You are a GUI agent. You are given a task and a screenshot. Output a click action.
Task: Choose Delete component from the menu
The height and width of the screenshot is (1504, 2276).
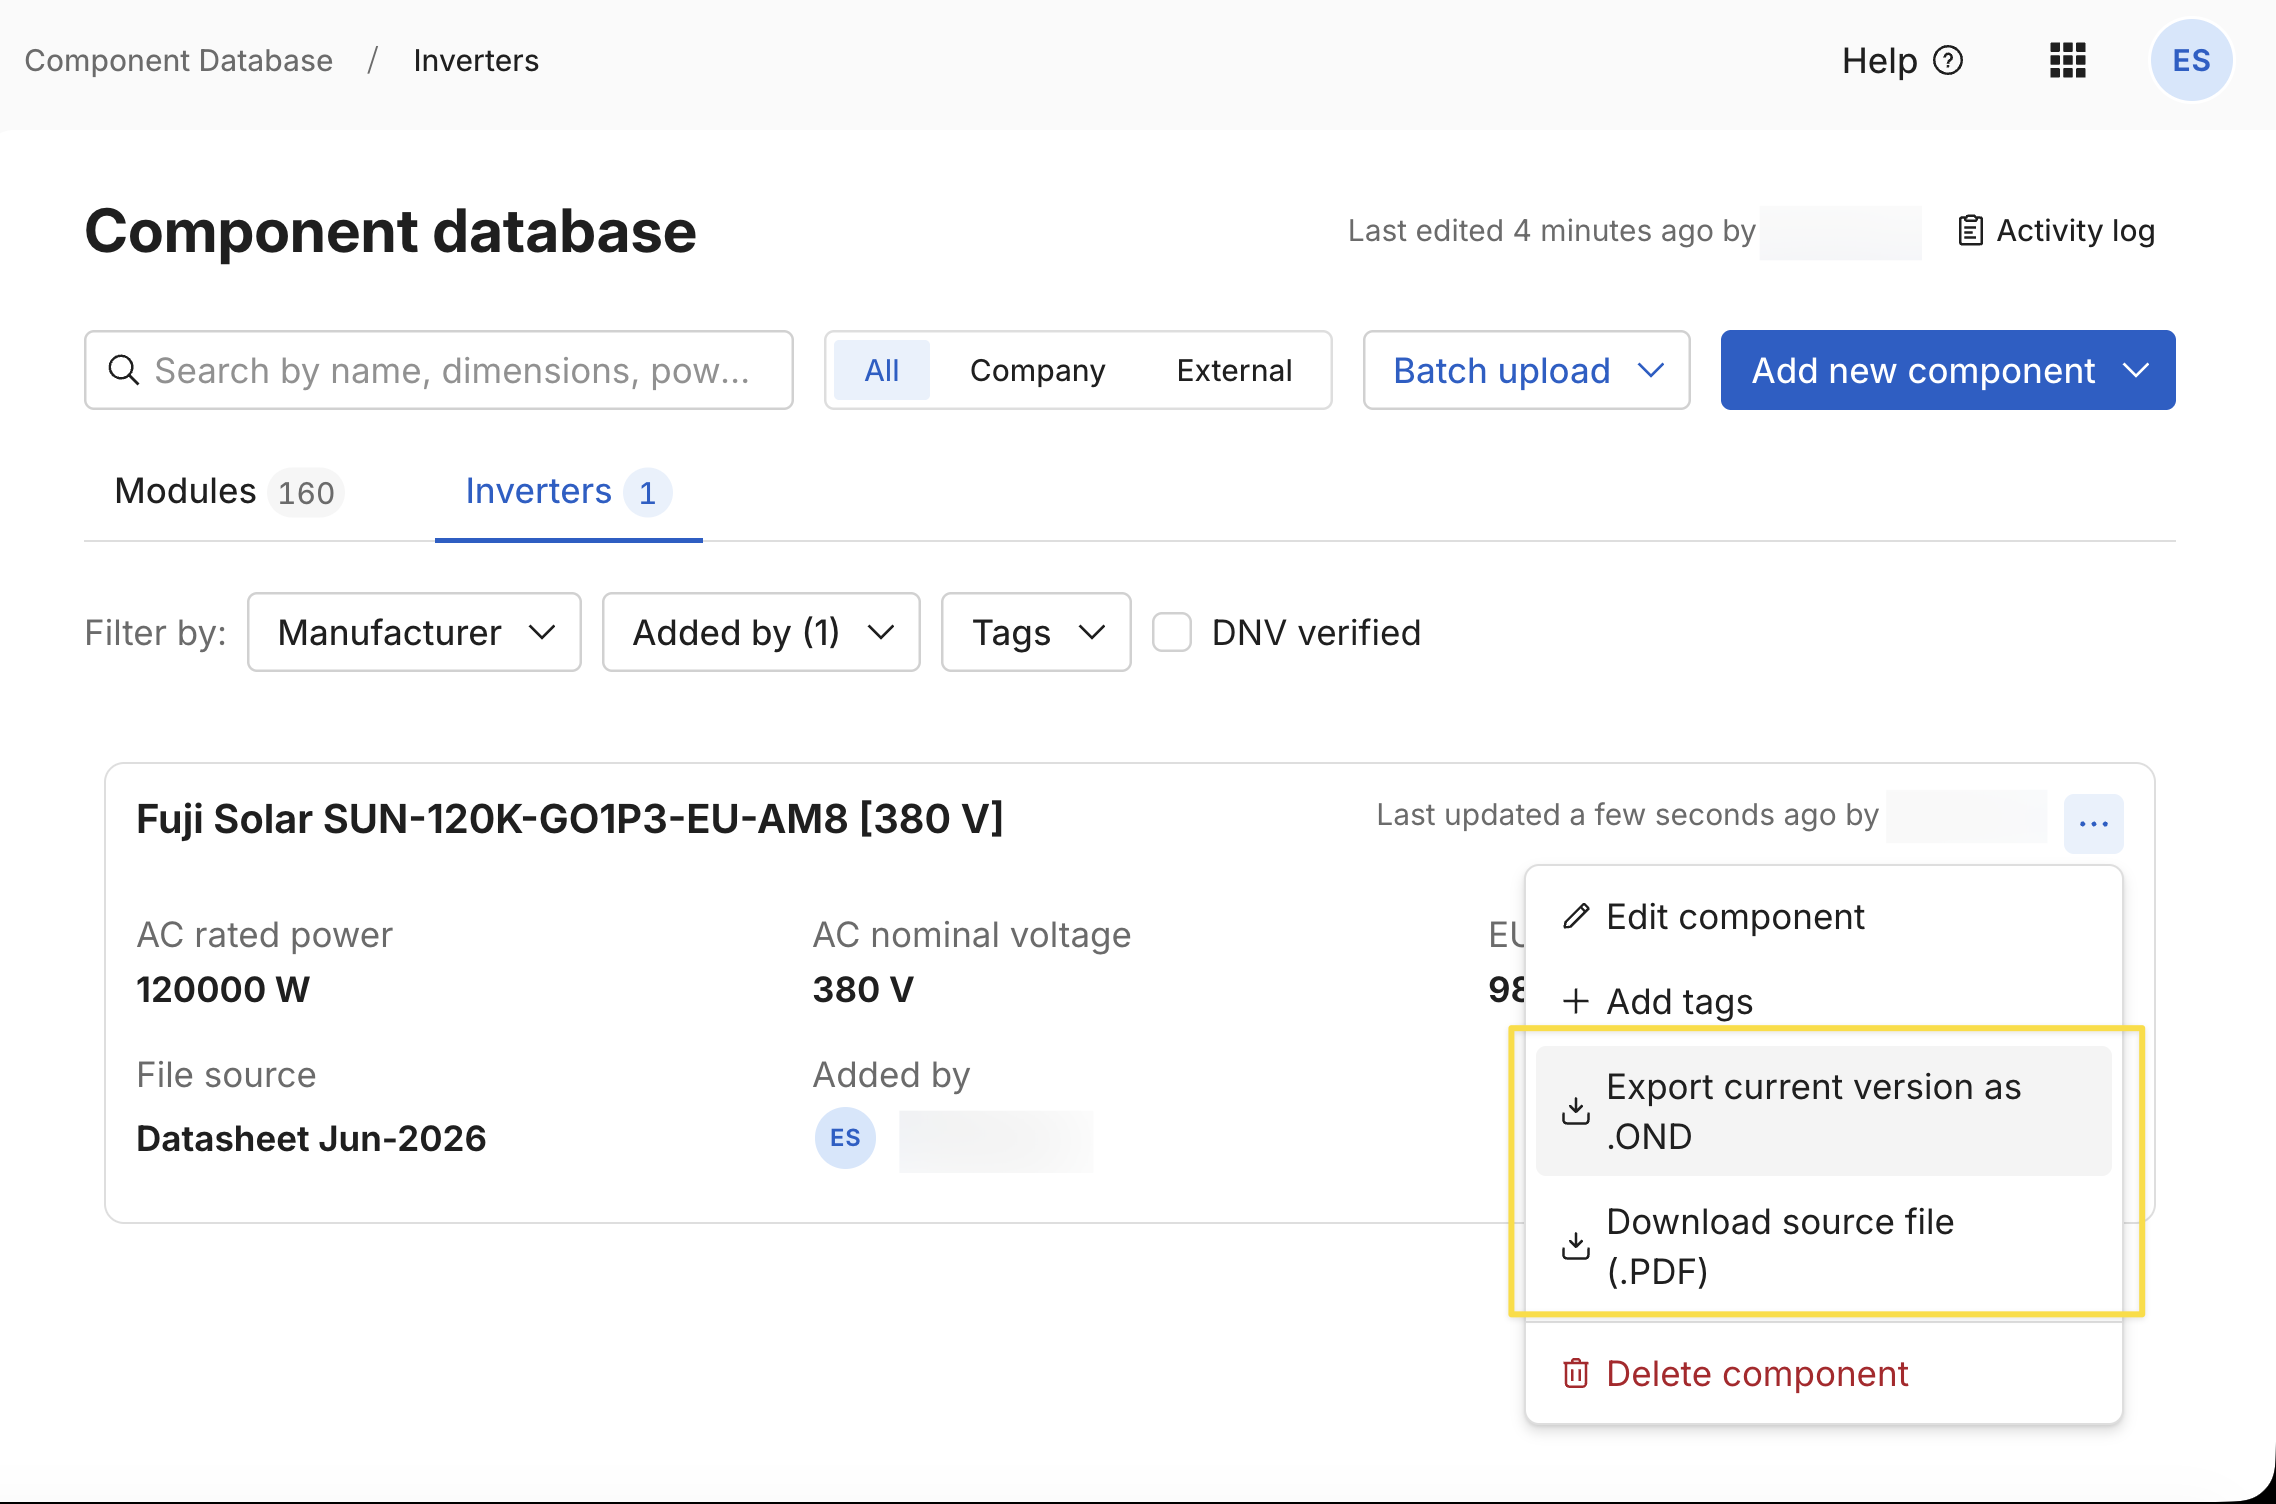[1823, 1374]
